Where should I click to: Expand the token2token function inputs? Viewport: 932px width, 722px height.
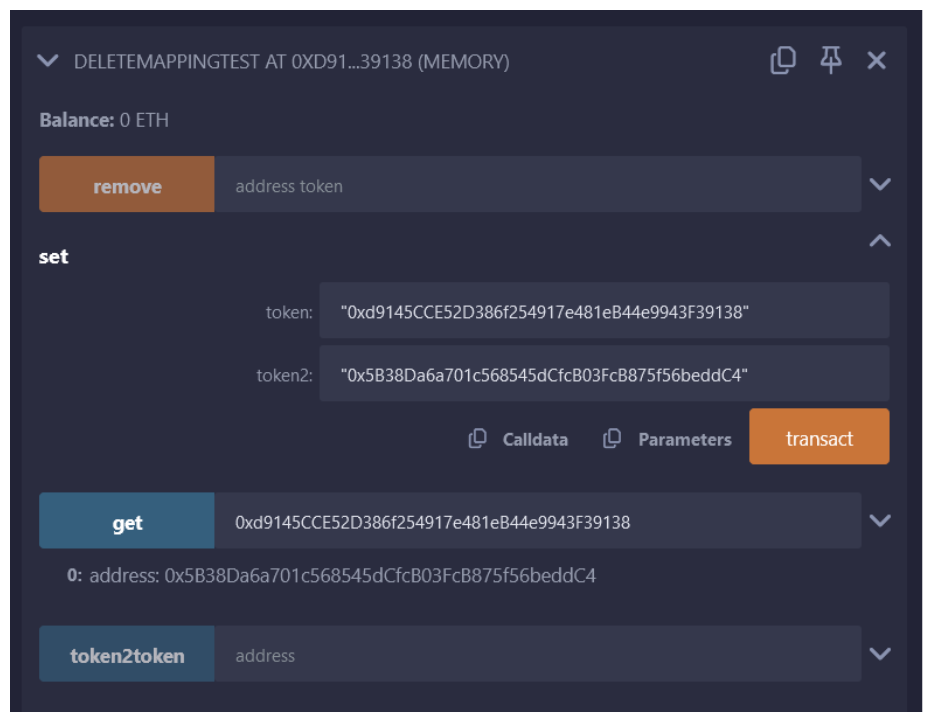880,654
